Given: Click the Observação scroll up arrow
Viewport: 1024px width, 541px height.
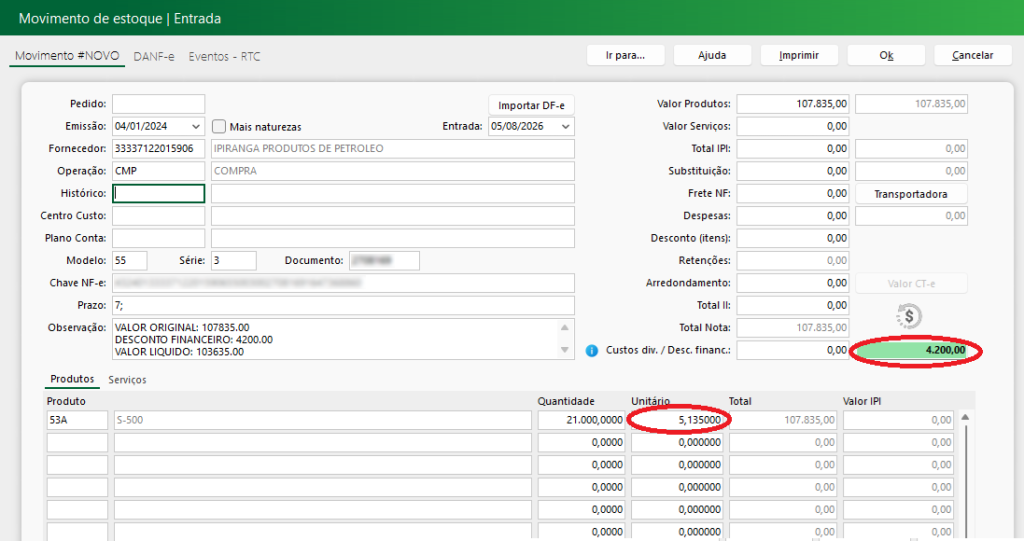Looking at the screenshot, I should 565,327.
